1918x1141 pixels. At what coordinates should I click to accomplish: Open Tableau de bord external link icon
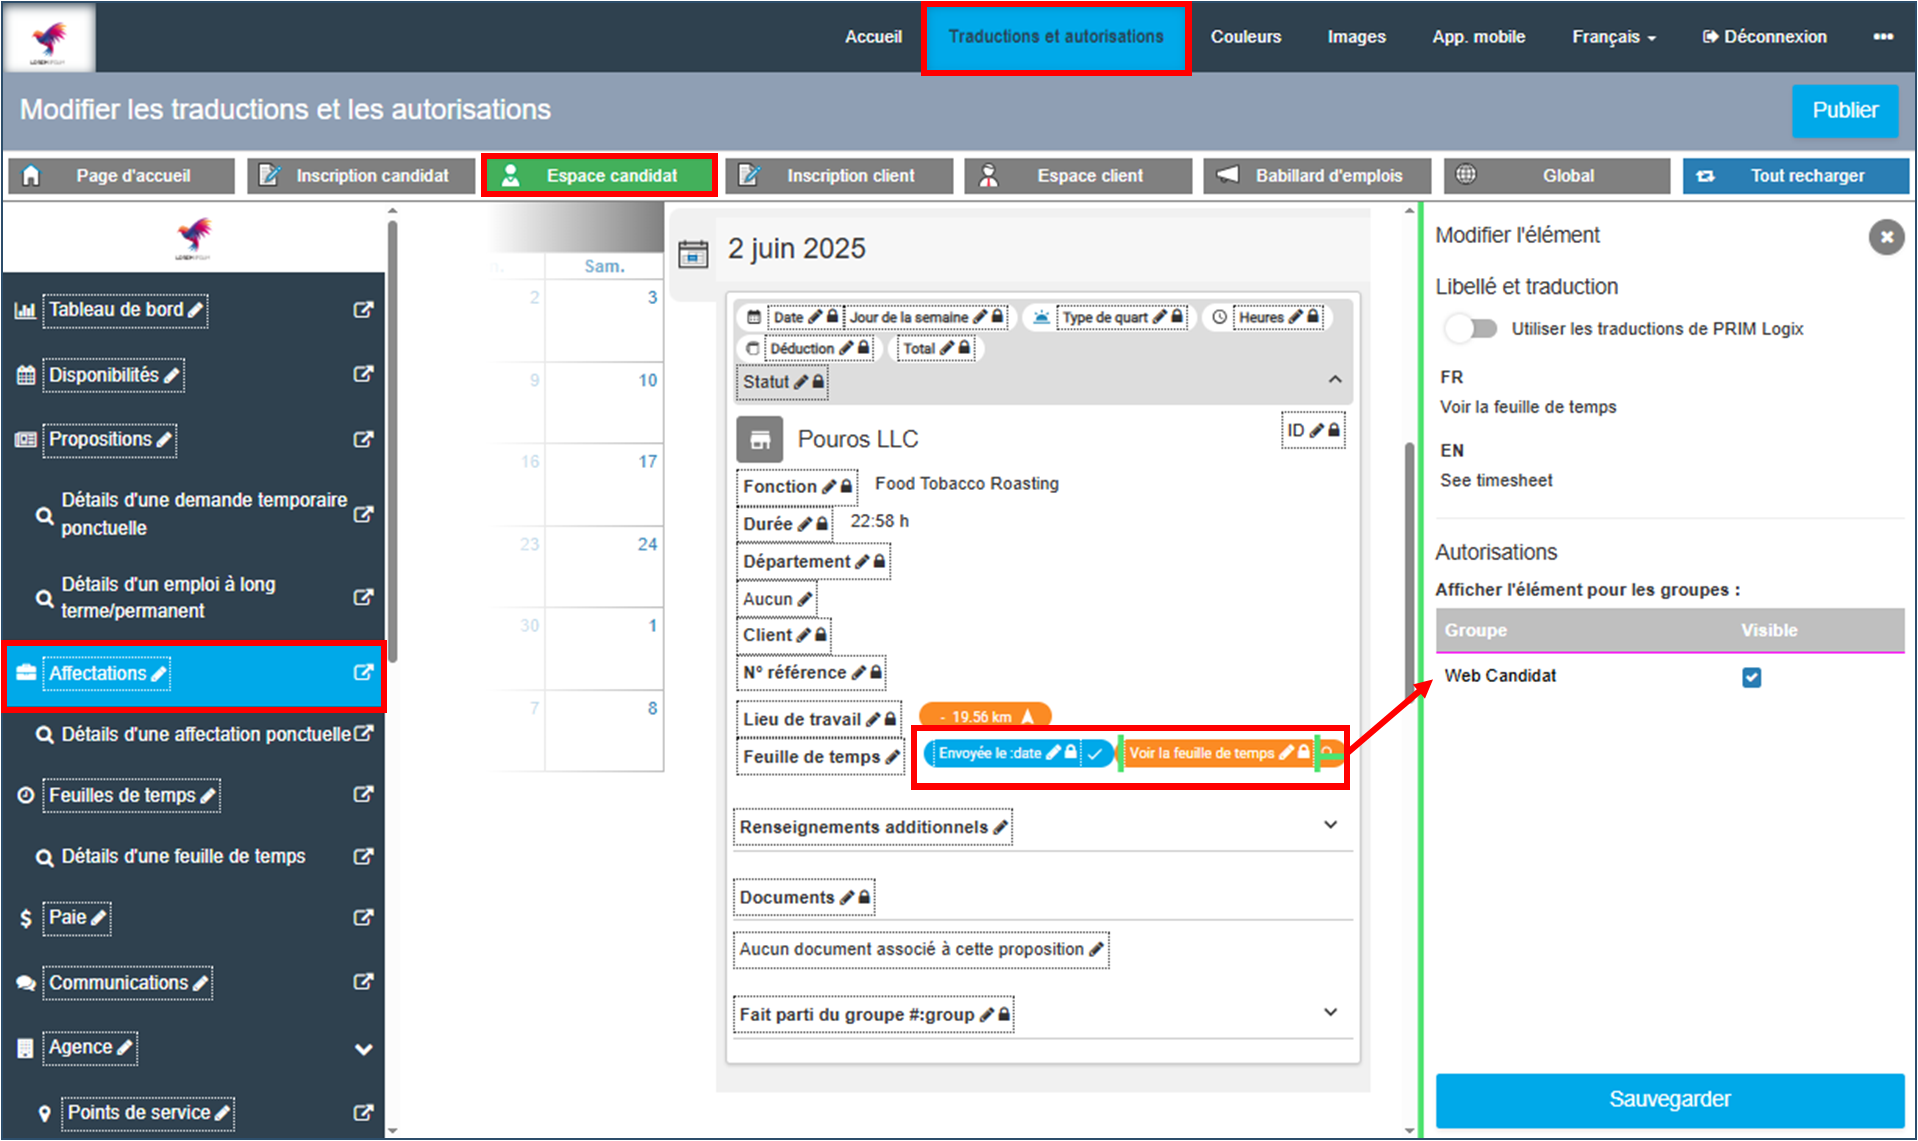tap(363, 310)
